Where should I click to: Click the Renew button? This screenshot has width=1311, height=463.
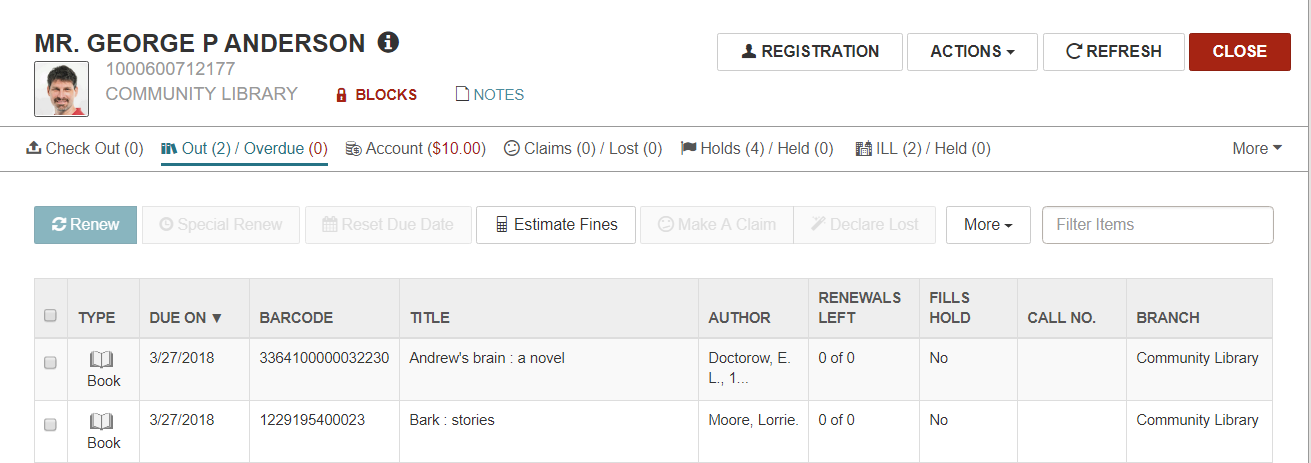coord(85,225)
